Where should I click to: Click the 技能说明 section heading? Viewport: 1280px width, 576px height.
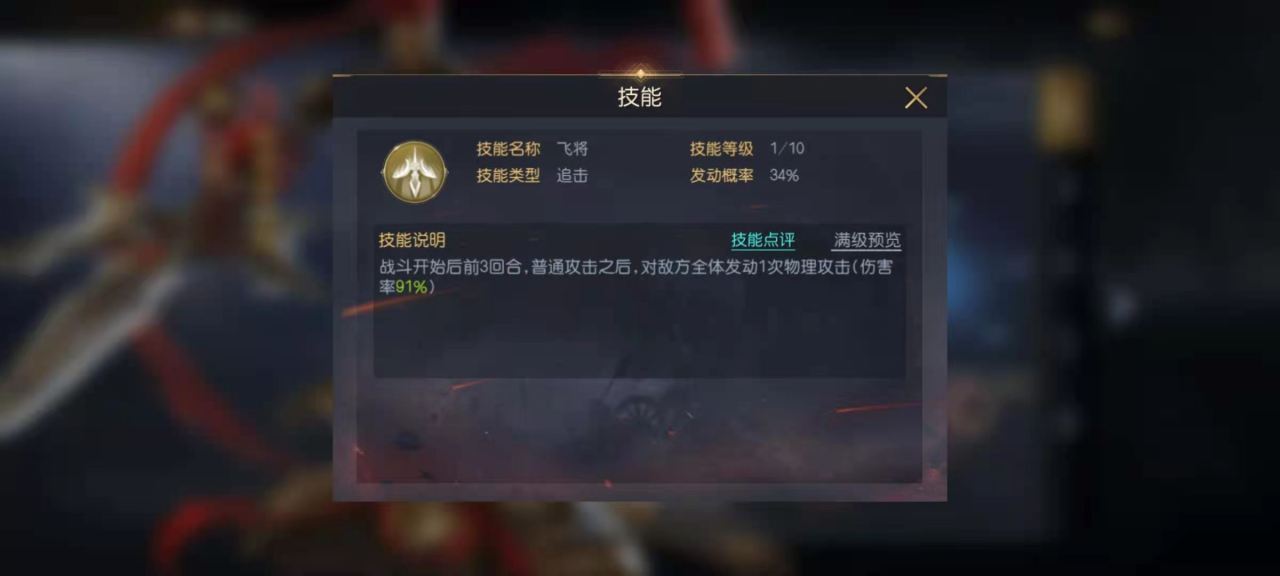click(x=412, y=240)
